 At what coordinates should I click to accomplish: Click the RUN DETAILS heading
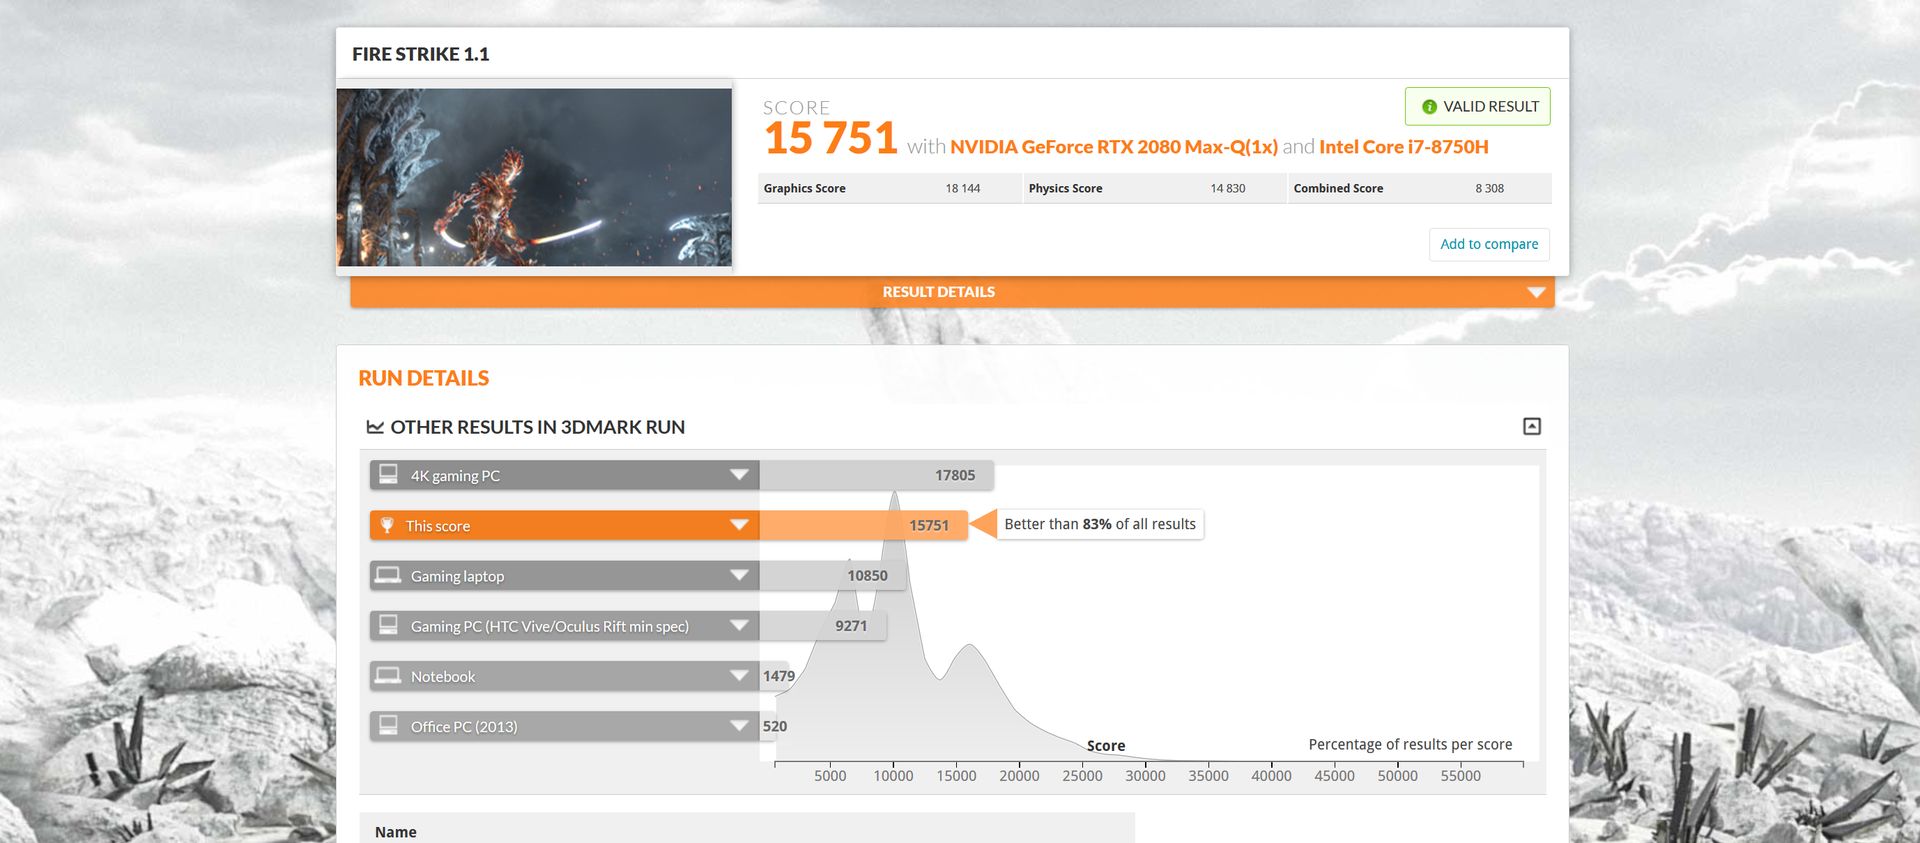coord(423,378)
